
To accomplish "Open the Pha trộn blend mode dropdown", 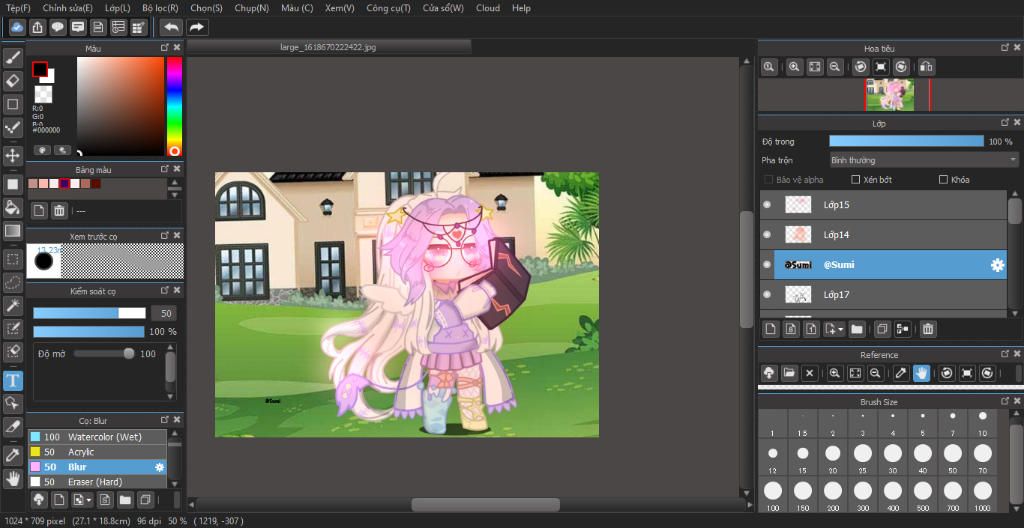I will 923,159.
